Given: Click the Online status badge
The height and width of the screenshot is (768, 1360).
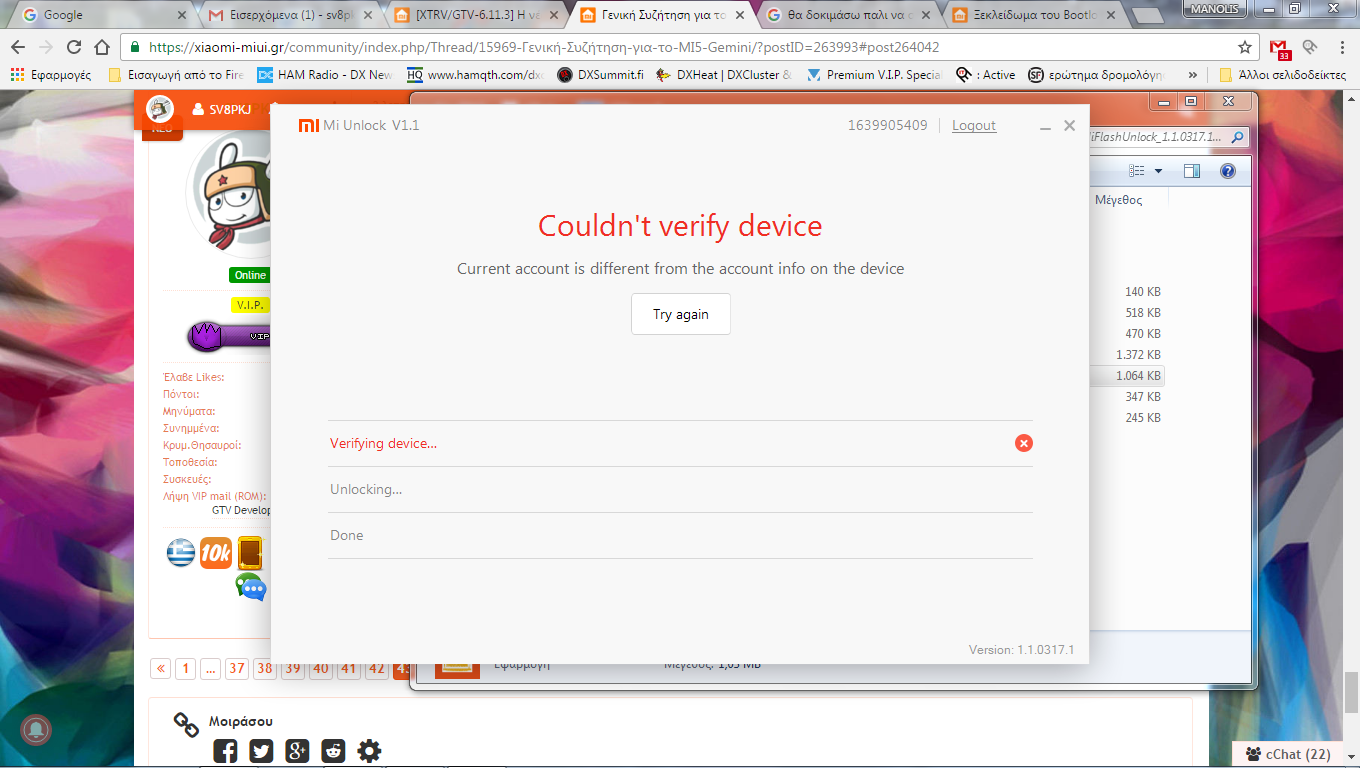Looking at the screenshot, I should tap(250, 275).
